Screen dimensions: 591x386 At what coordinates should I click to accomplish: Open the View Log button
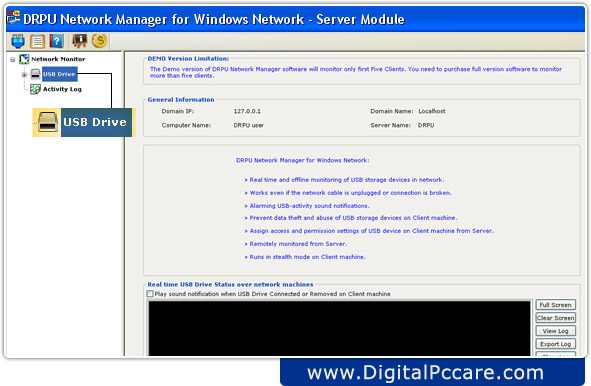[x=556, y=331]
